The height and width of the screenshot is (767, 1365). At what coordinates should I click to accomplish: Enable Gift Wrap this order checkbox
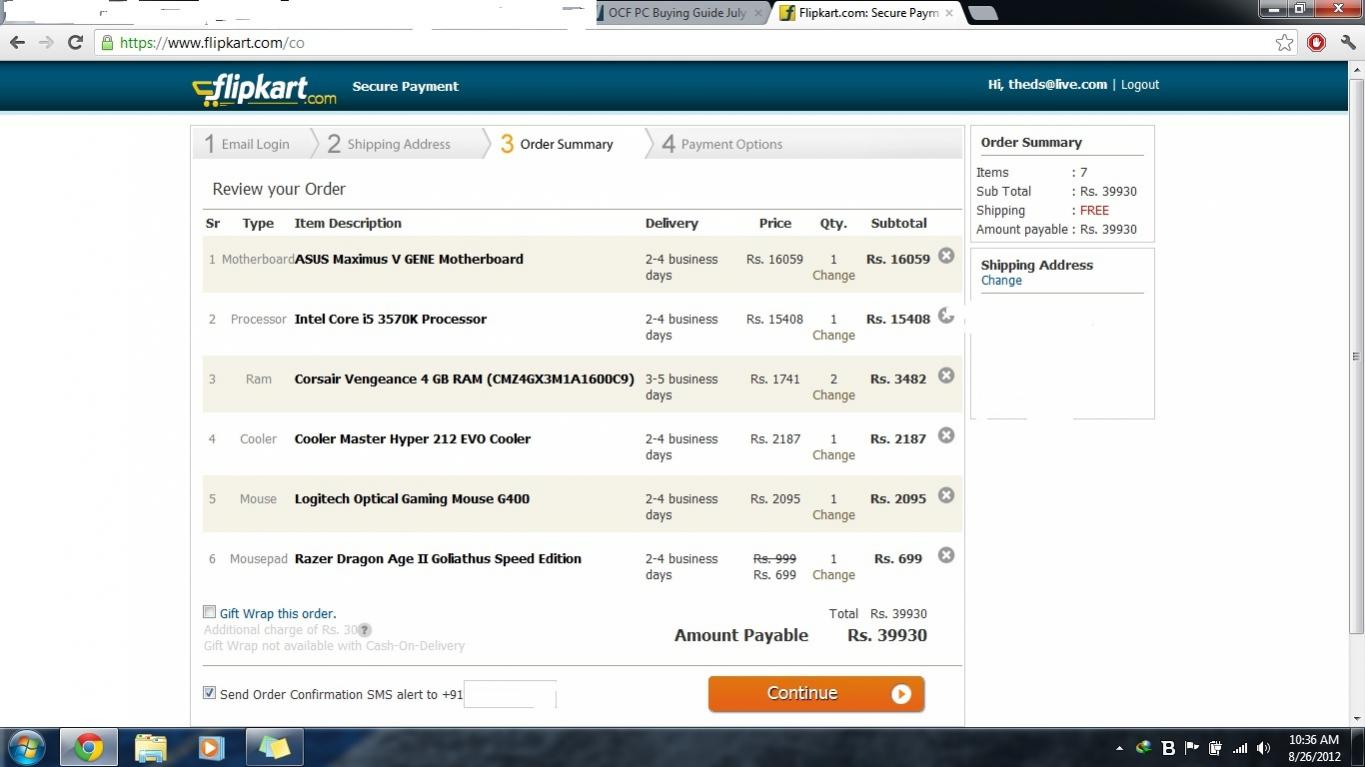[x=209, y=612]
